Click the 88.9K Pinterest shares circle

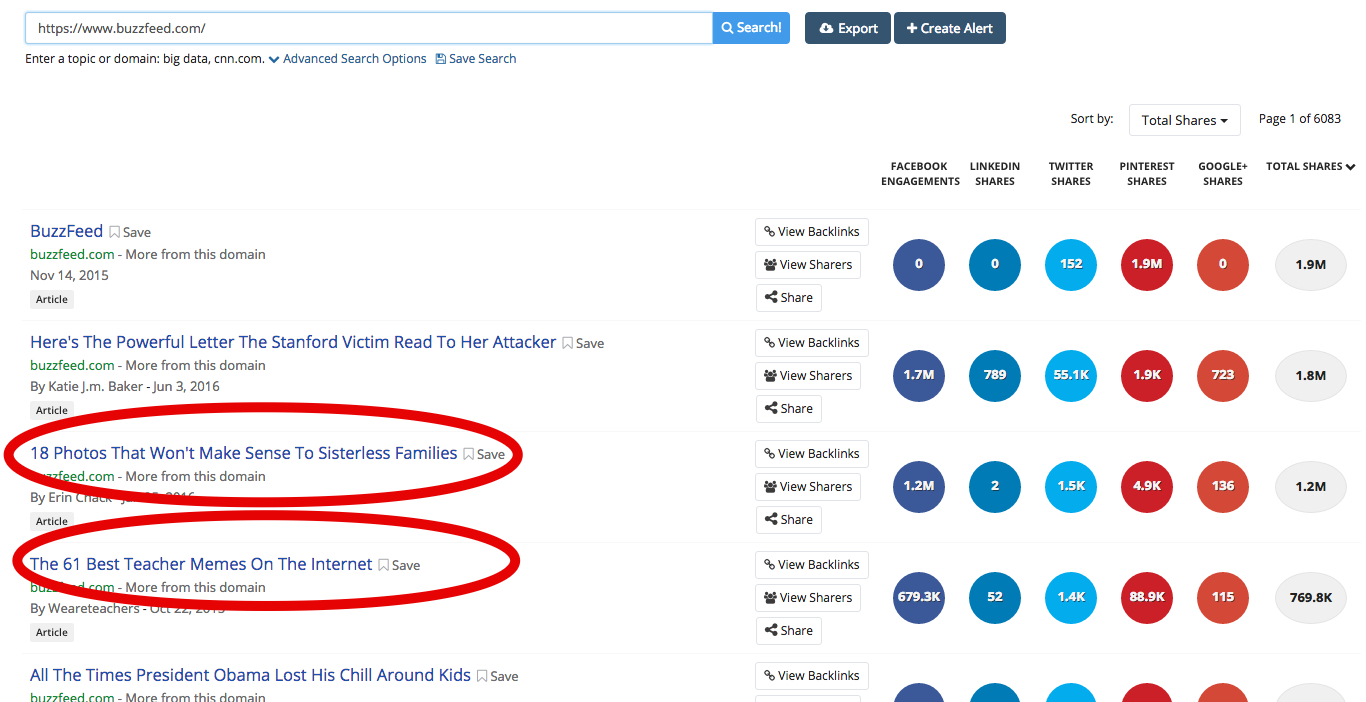pos(1147,598)
